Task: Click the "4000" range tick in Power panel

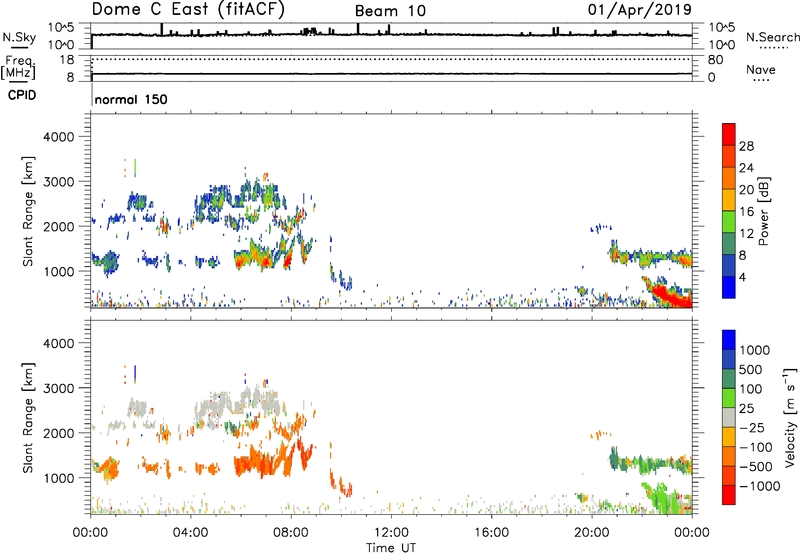Action: [x=58, y=137]
